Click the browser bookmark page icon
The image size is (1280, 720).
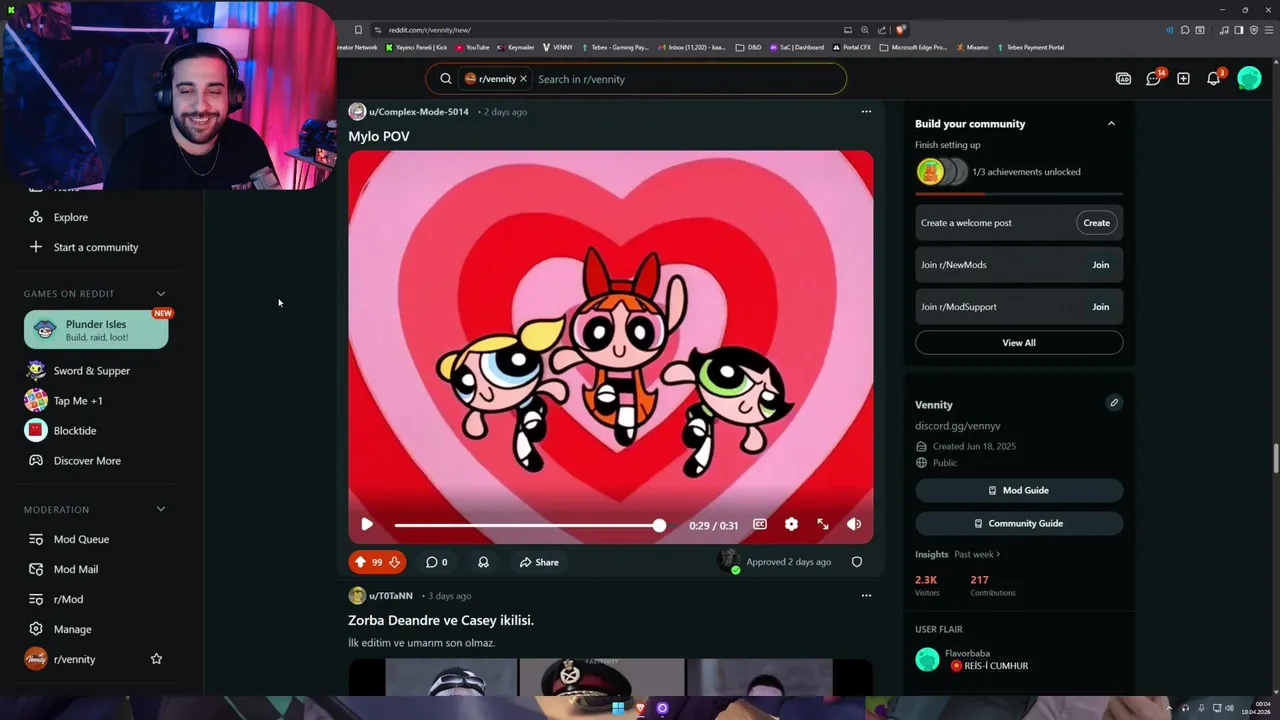pos(358,30)
